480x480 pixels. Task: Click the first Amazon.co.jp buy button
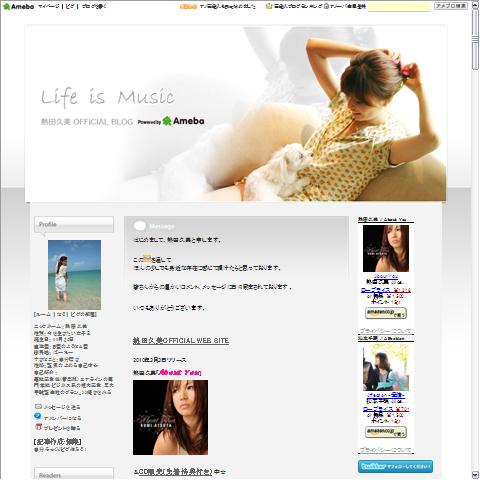tap(386, 313)
